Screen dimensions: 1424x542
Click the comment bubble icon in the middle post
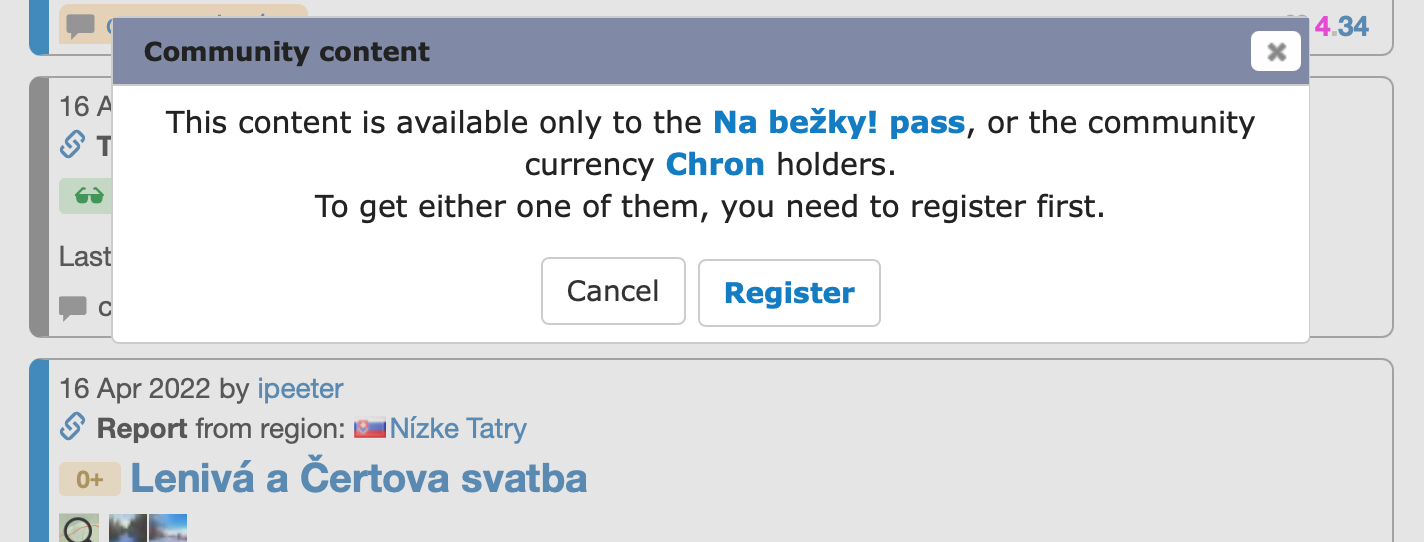73,308
